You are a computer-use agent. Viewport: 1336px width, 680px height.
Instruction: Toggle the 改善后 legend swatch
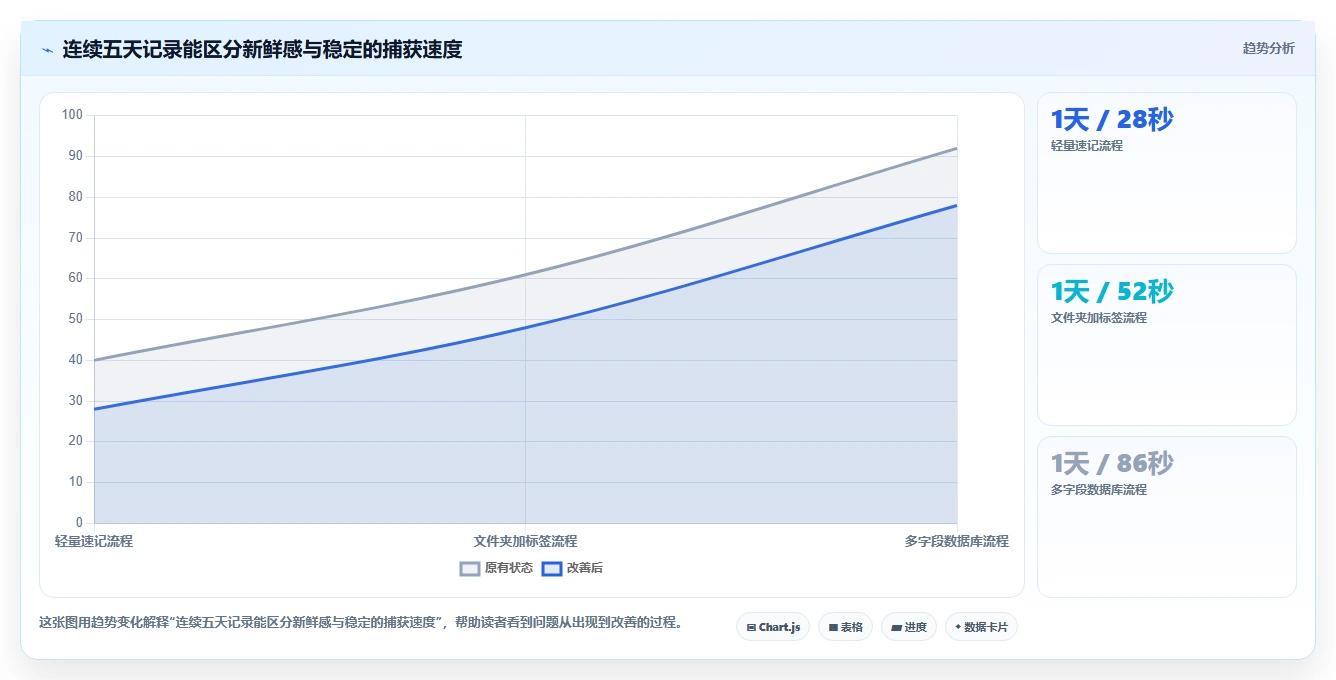(552, 568)
